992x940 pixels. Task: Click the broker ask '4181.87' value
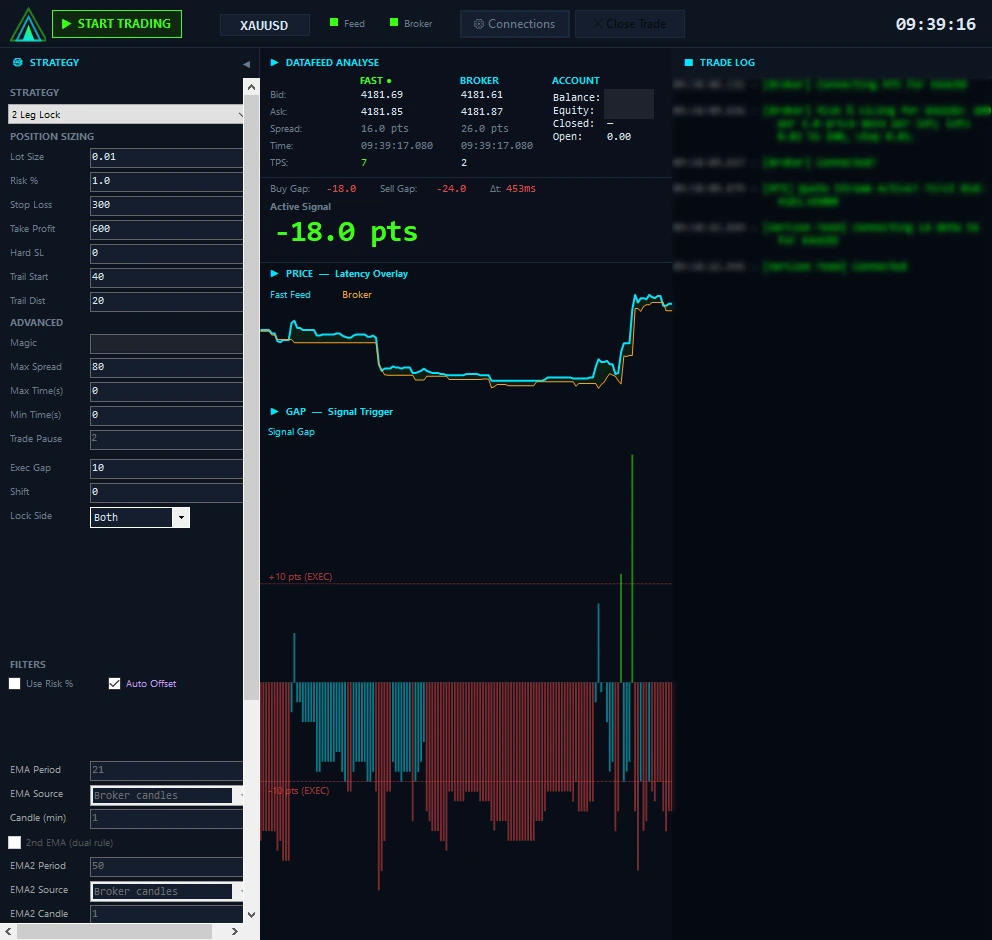click(x=481, y=112)
